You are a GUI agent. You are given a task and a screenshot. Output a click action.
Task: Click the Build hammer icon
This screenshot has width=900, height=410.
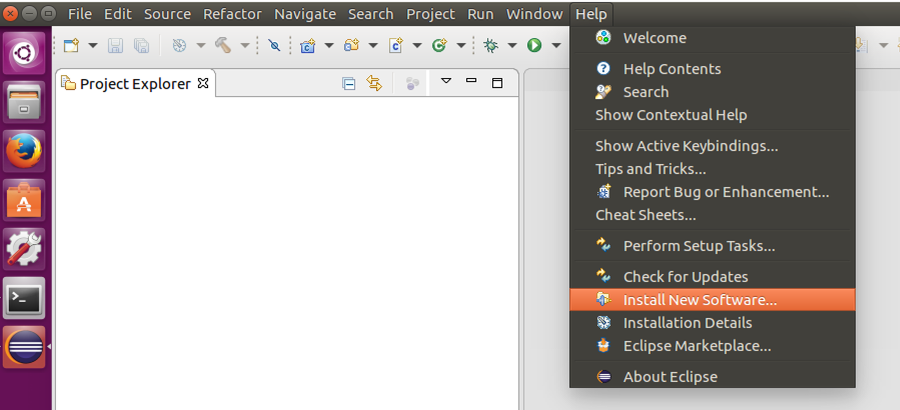point(223,45)
